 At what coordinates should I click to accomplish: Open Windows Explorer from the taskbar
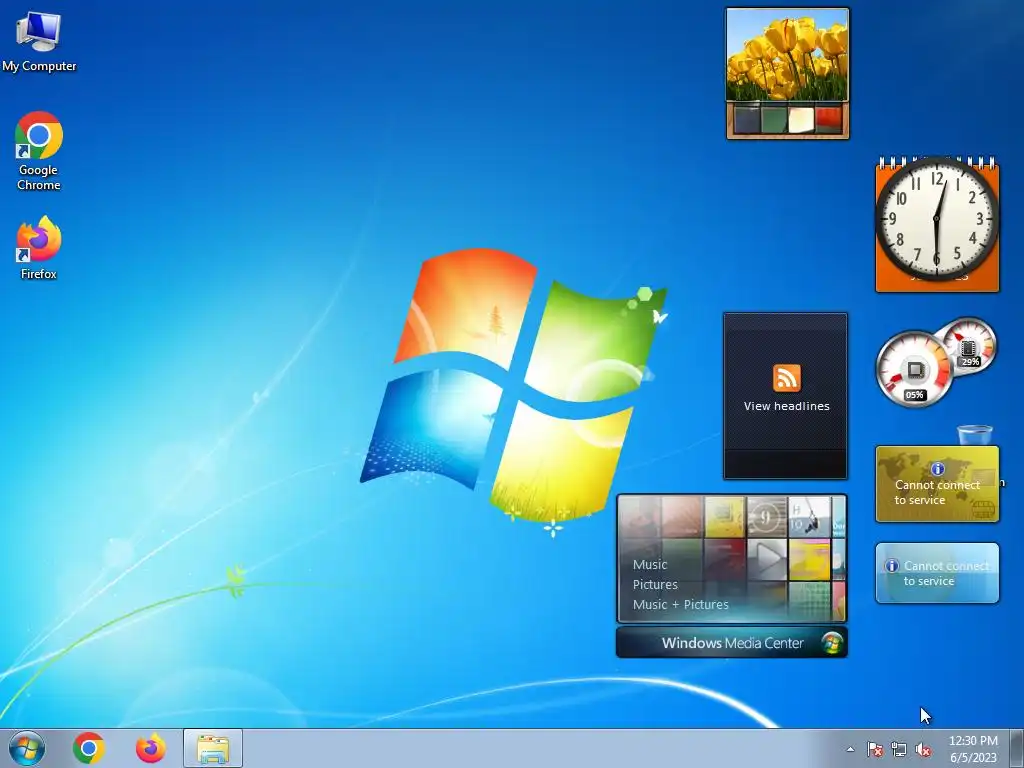pos(213,748)
